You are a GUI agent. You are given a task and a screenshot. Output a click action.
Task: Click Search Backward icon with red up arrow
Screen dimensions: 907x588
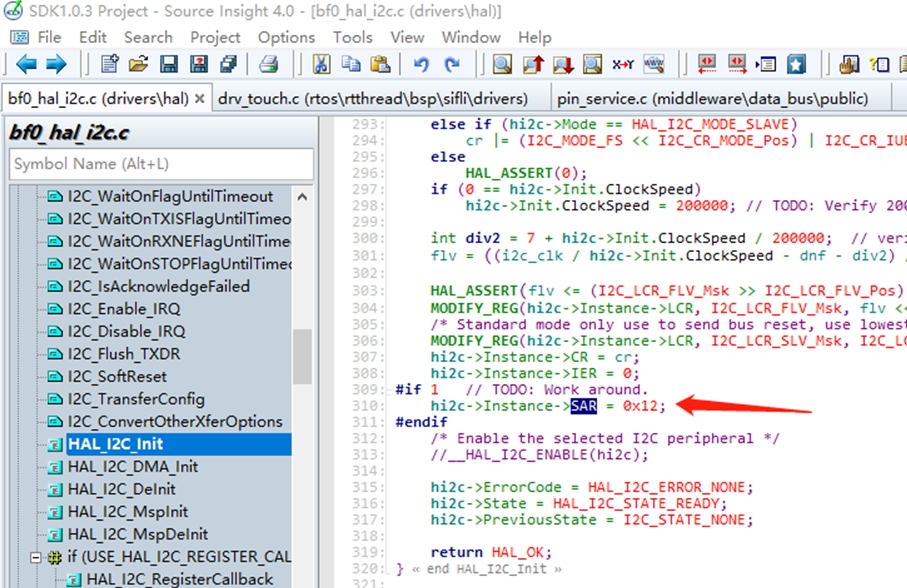pyautogui.click(x=533, y=64)
